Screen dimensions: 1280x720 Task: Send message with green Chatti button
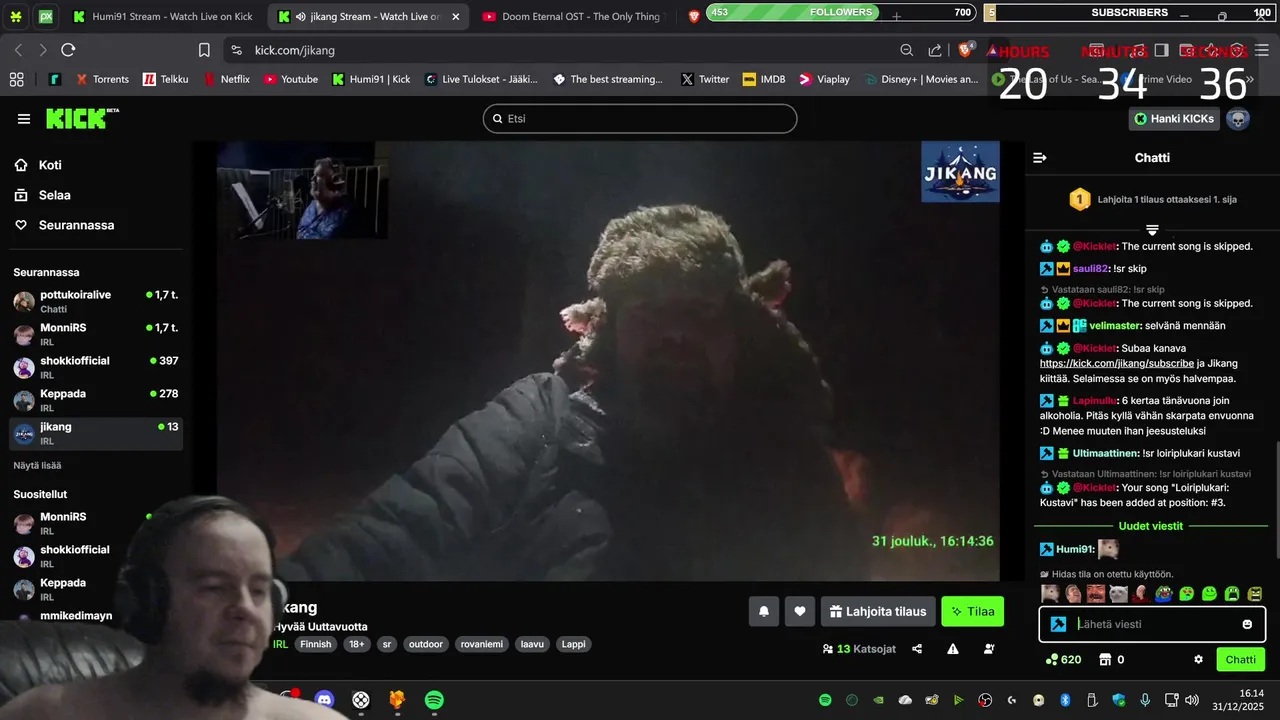click(1241, 659)
